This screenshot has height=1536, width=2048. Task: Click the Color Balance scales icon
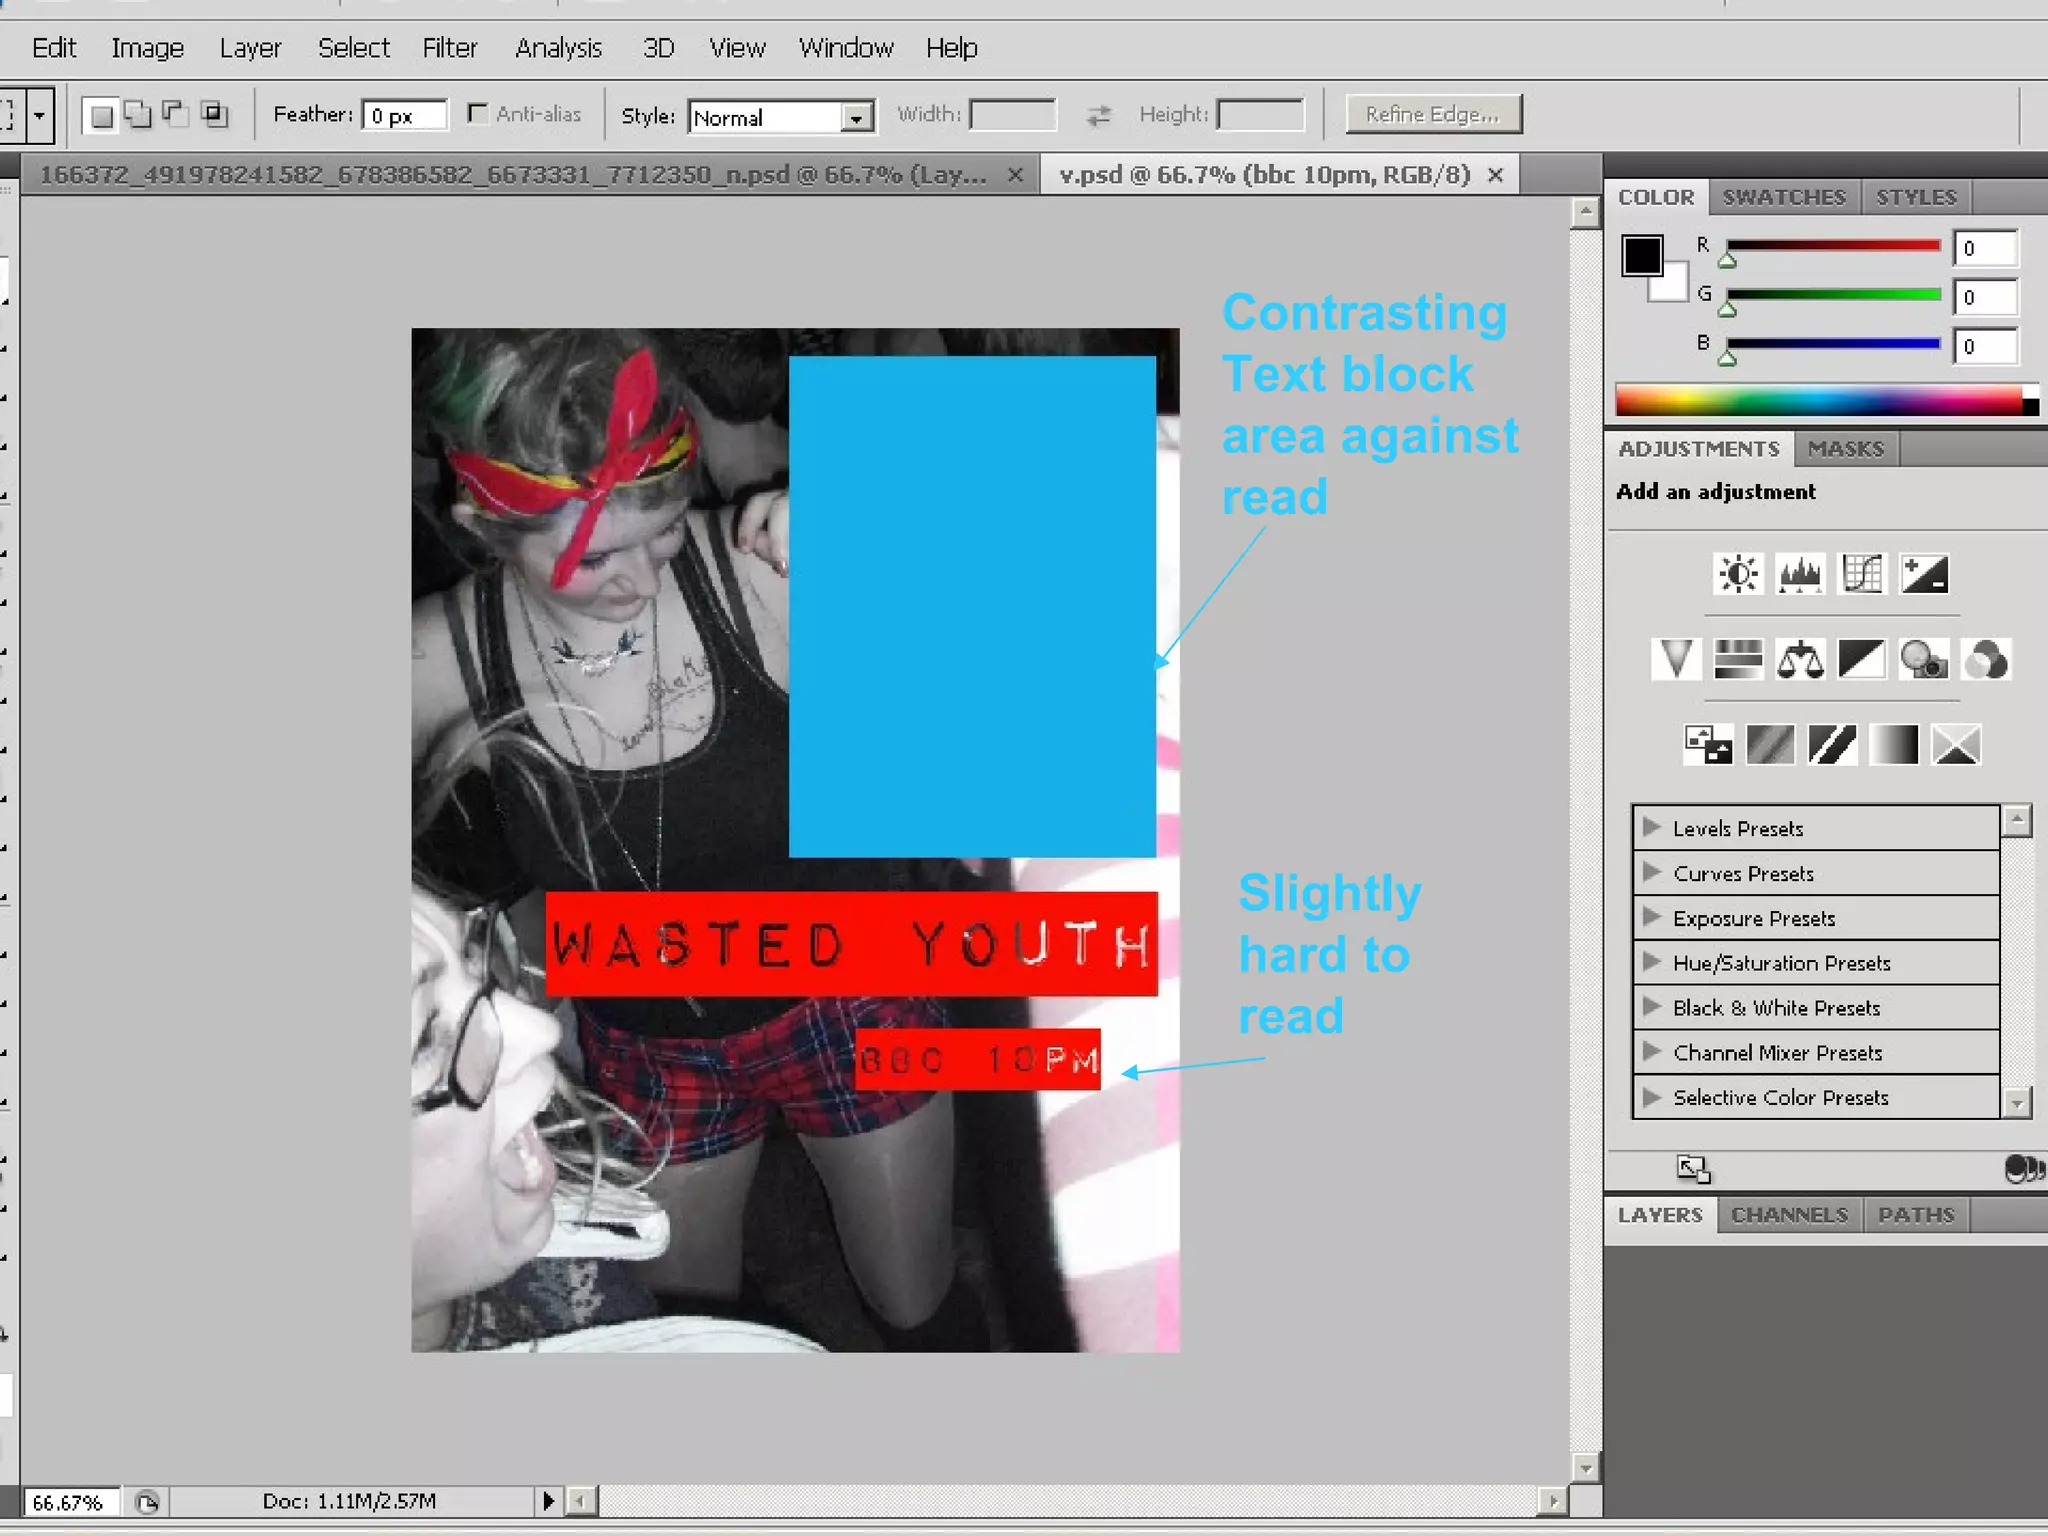(1800, 660)
